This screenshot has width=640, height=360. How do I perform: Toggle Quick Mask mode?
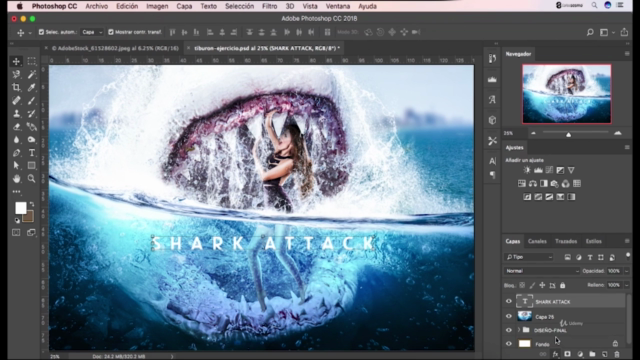coord(16,233)
